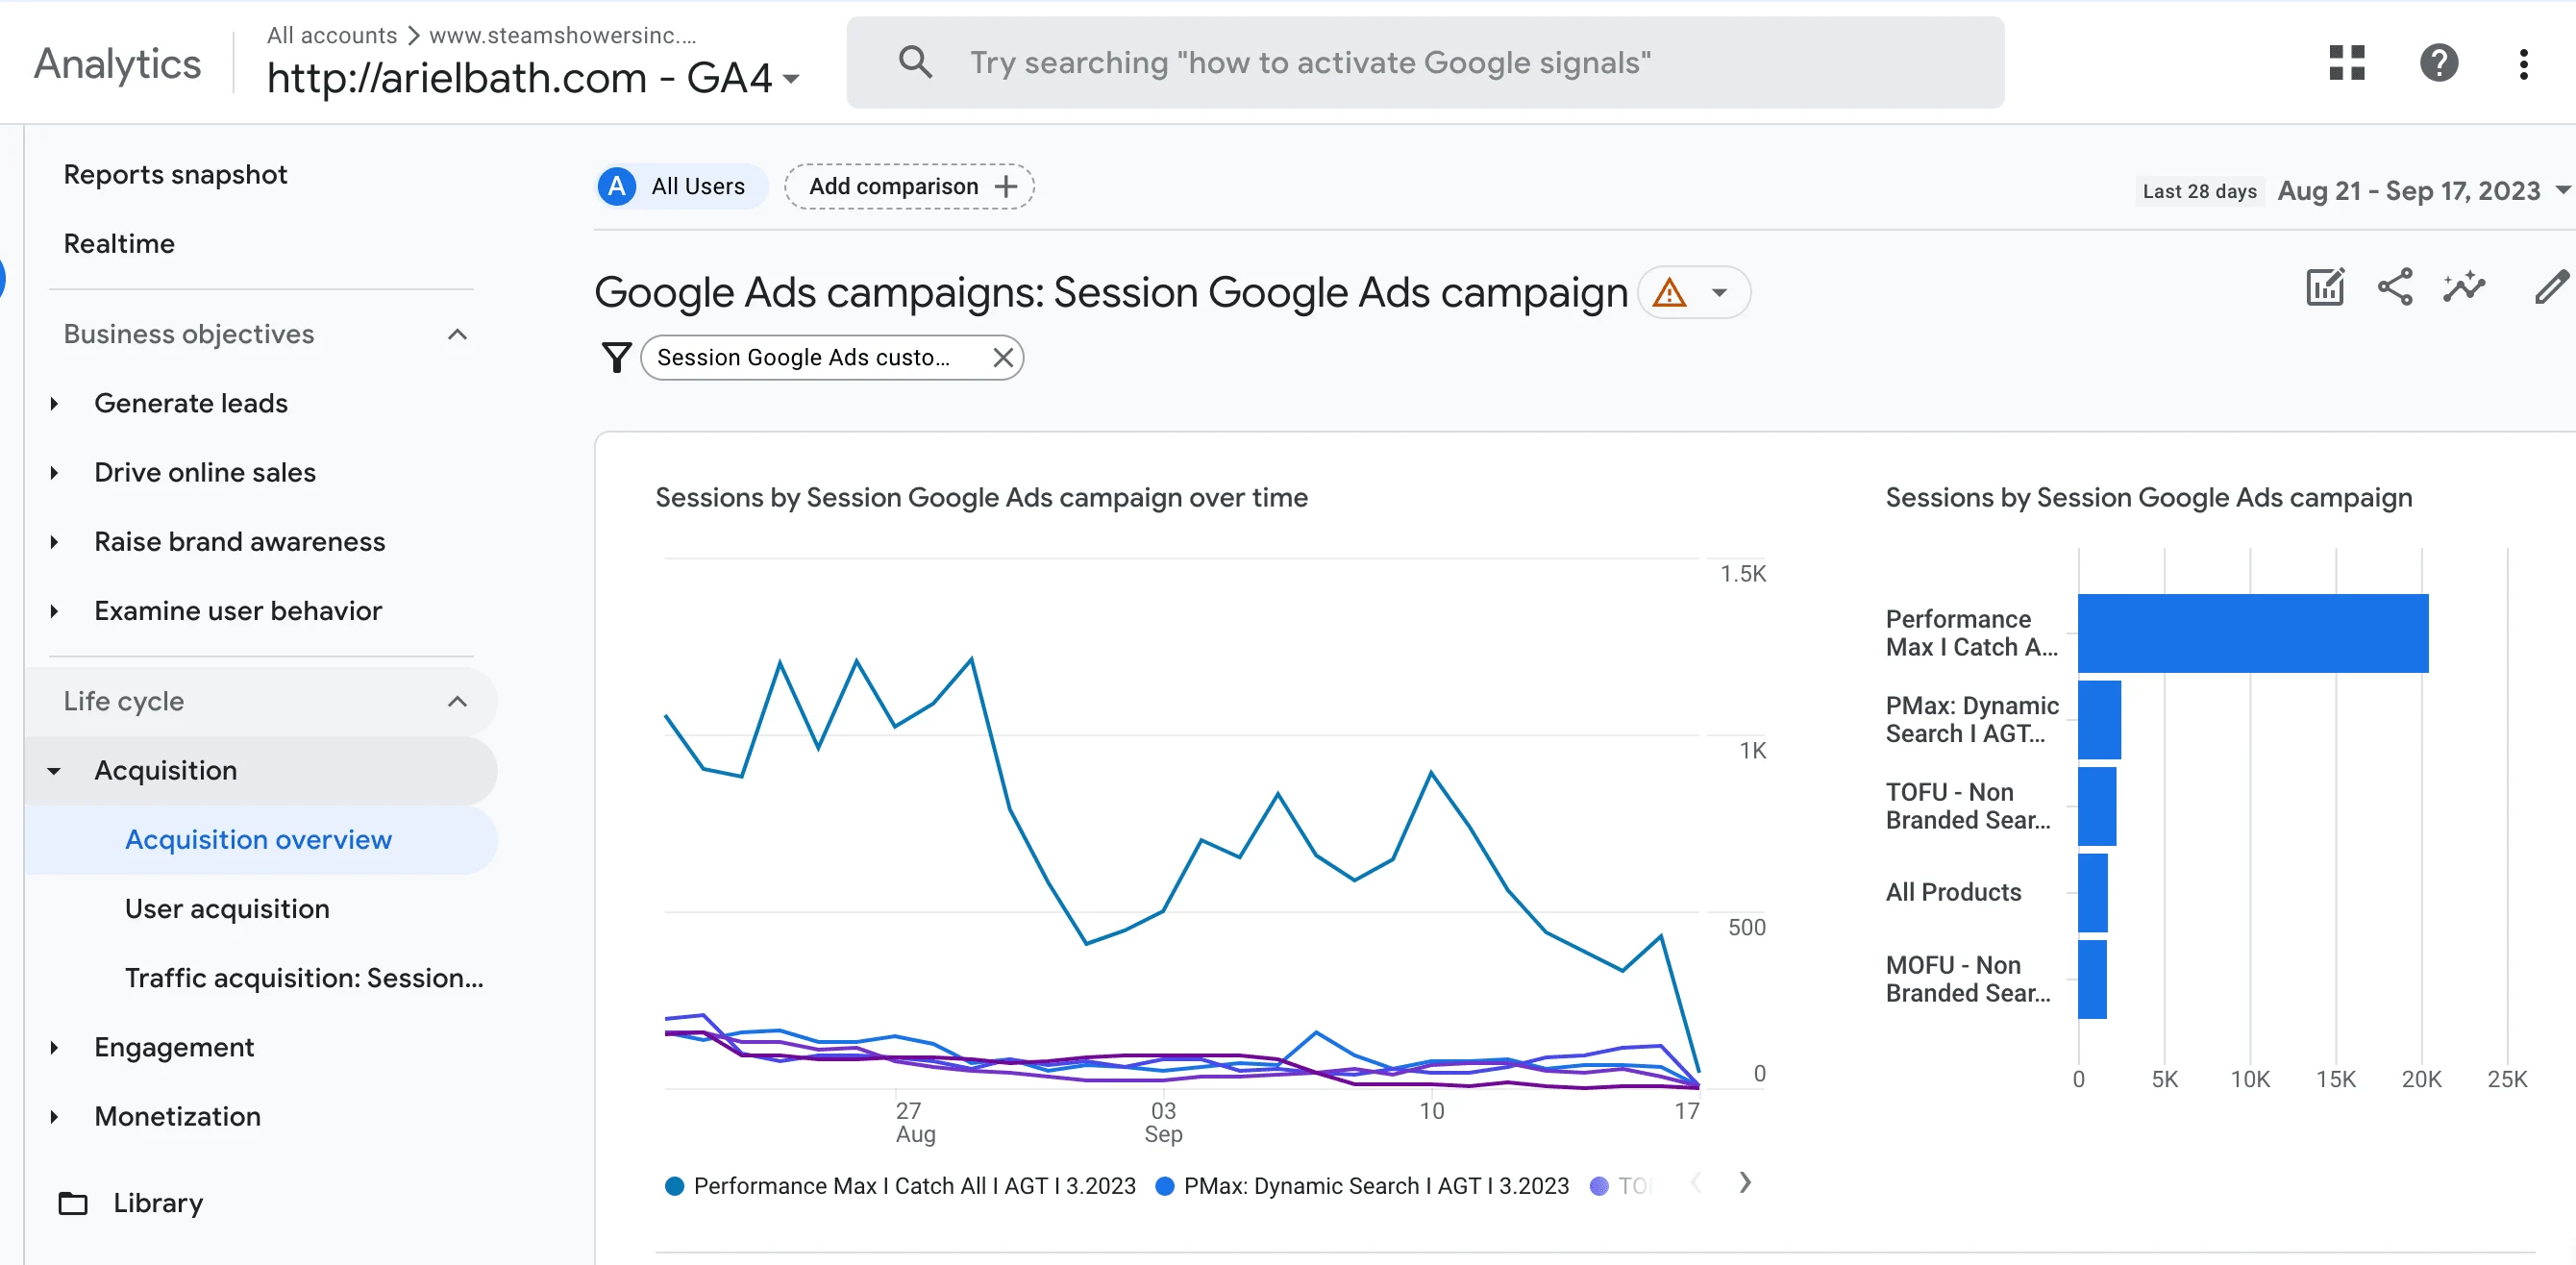Open the User acquisition report
2576x1265 pixels.
pyautogui.click(x=227, y=908)
